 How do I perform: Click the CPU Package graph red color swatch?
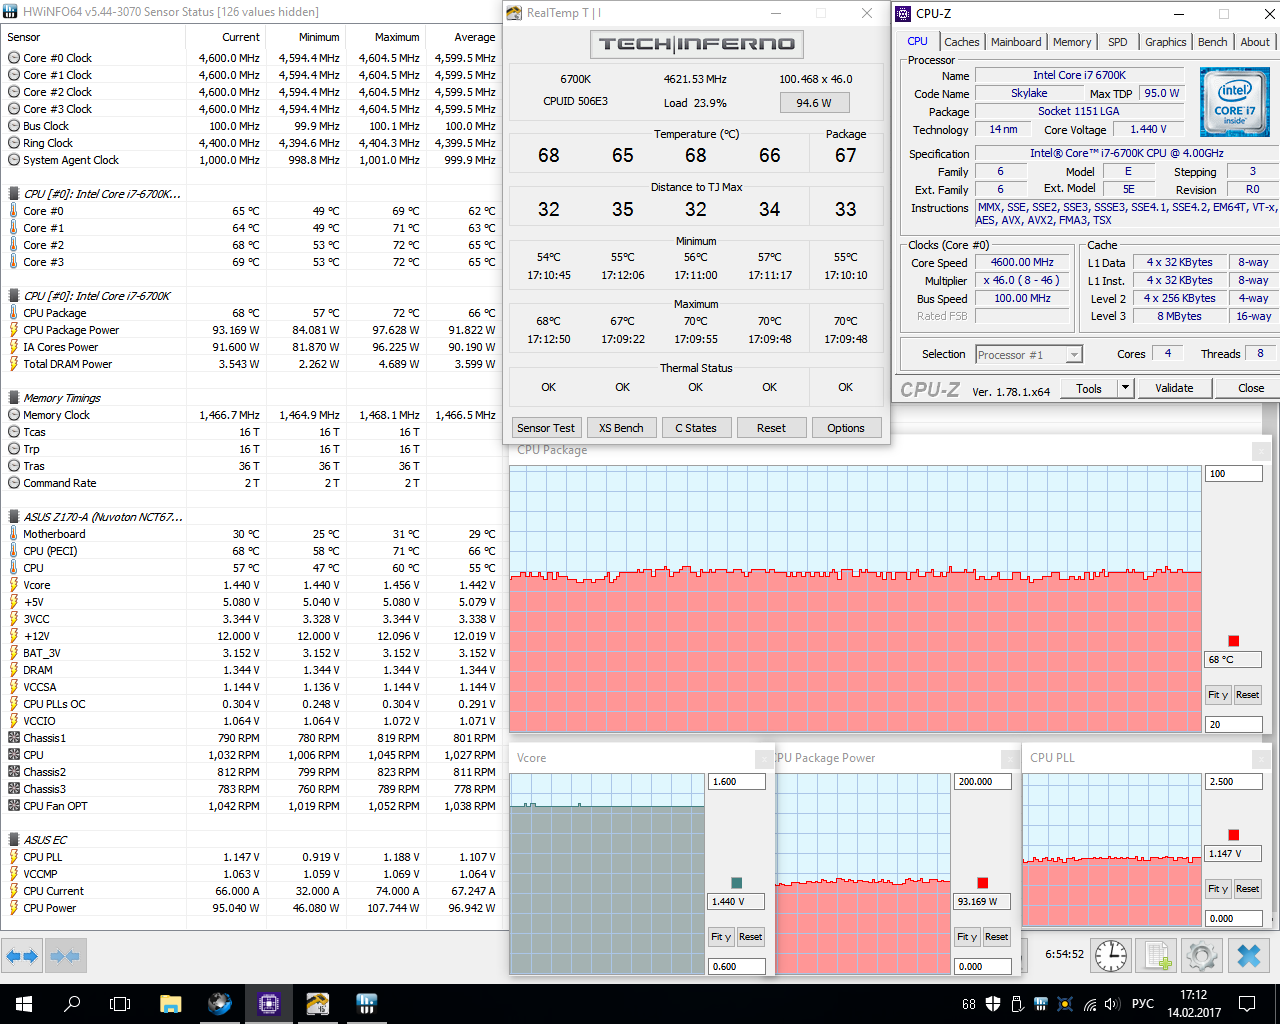1234,641
